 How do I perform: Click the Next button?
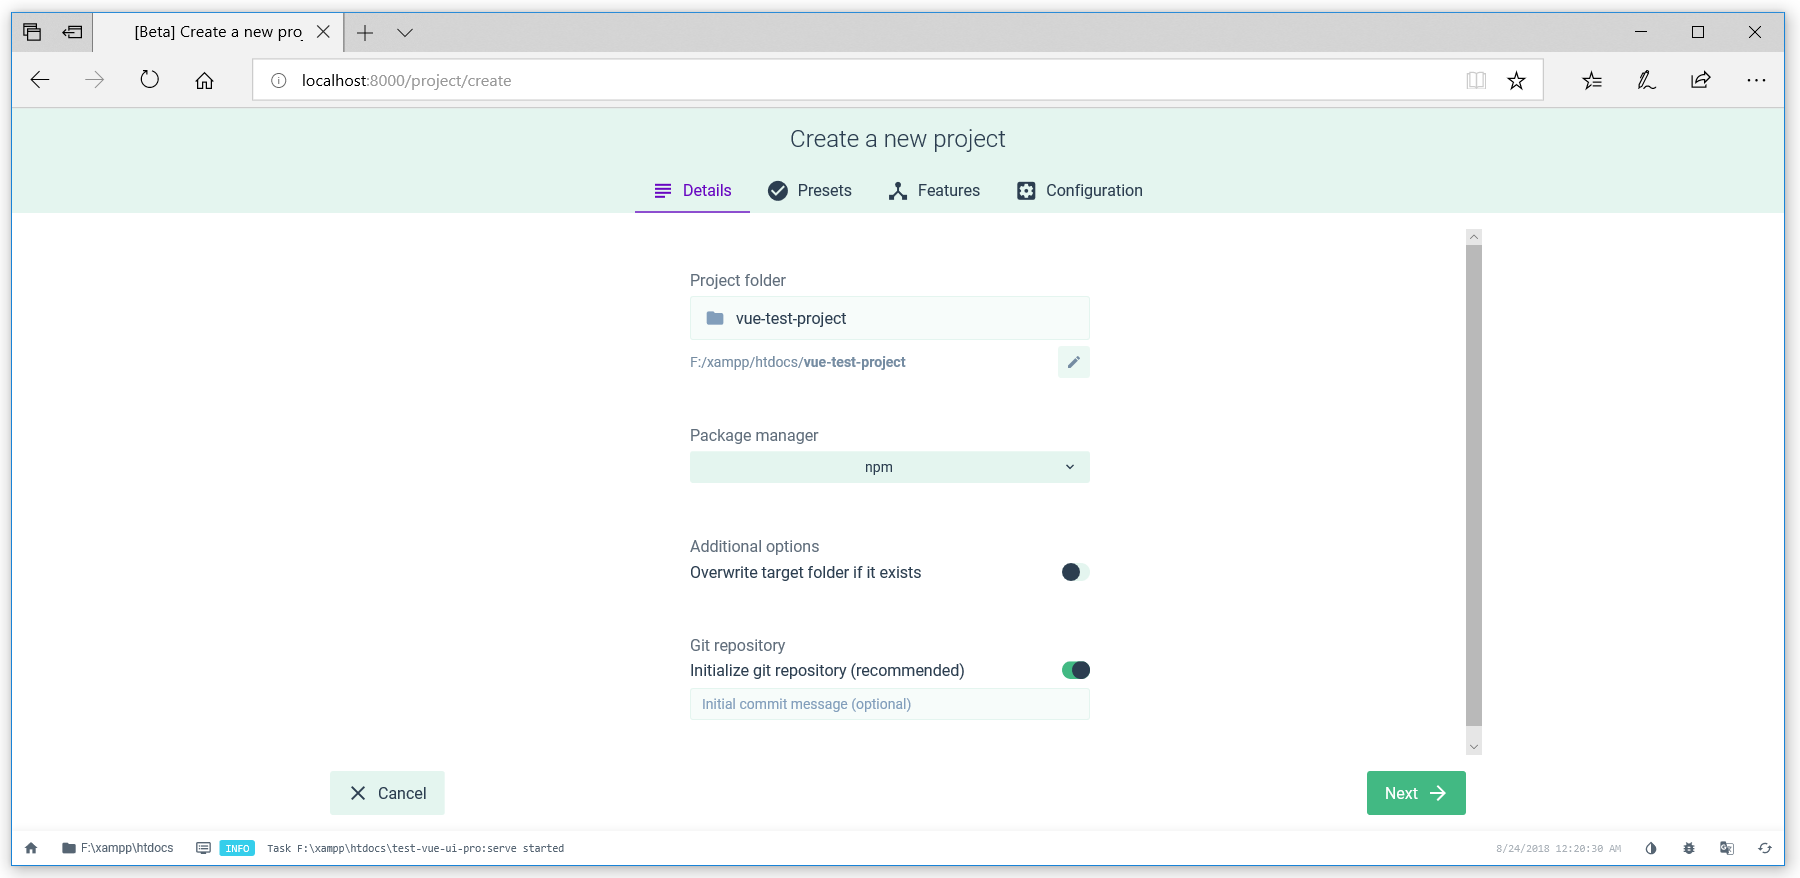coord(1416,793)
